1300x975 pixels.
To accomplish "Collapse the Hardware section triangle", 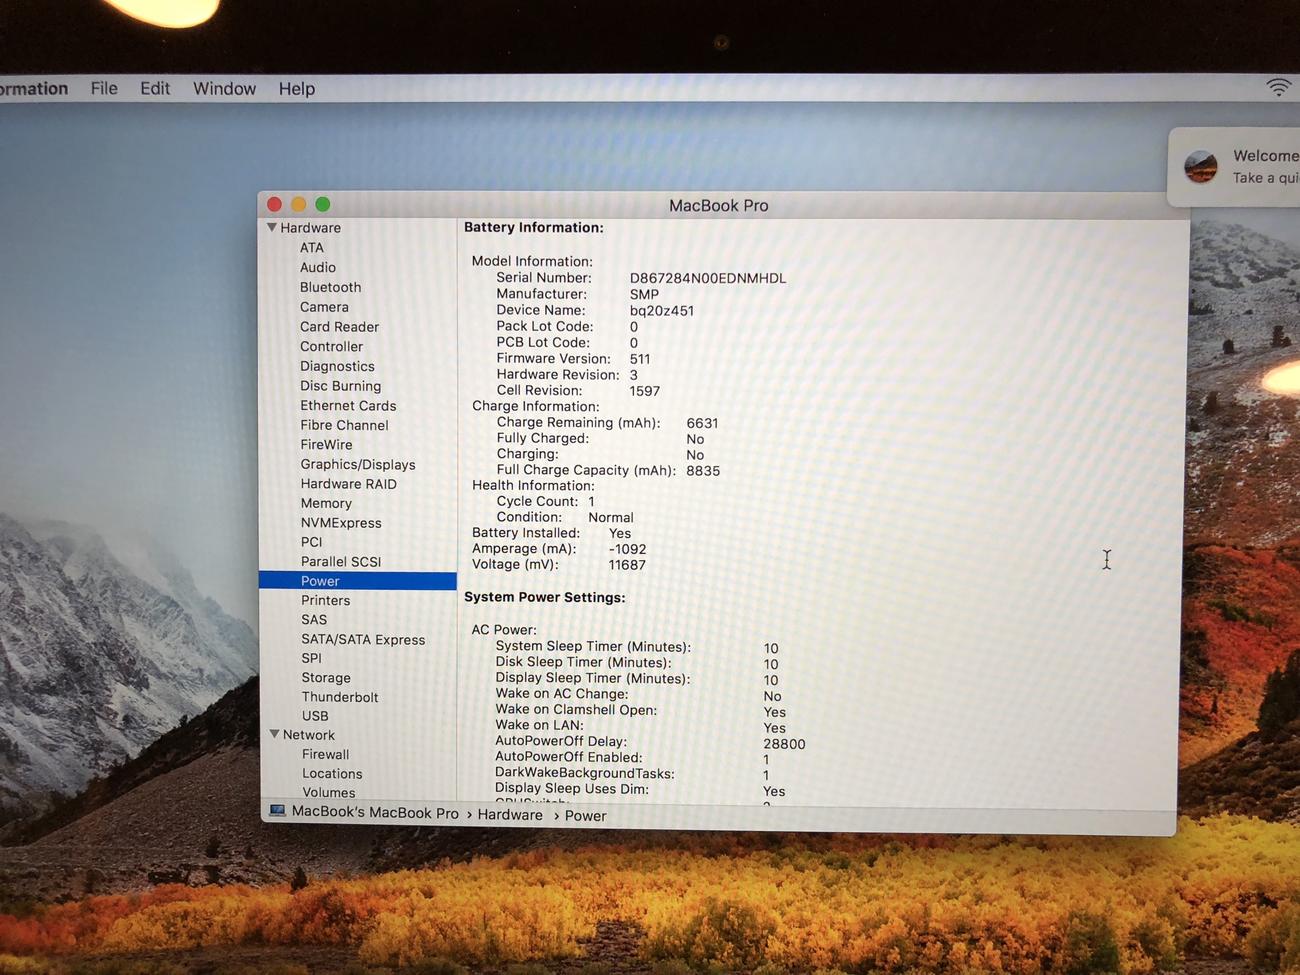I will click(271, 228).
